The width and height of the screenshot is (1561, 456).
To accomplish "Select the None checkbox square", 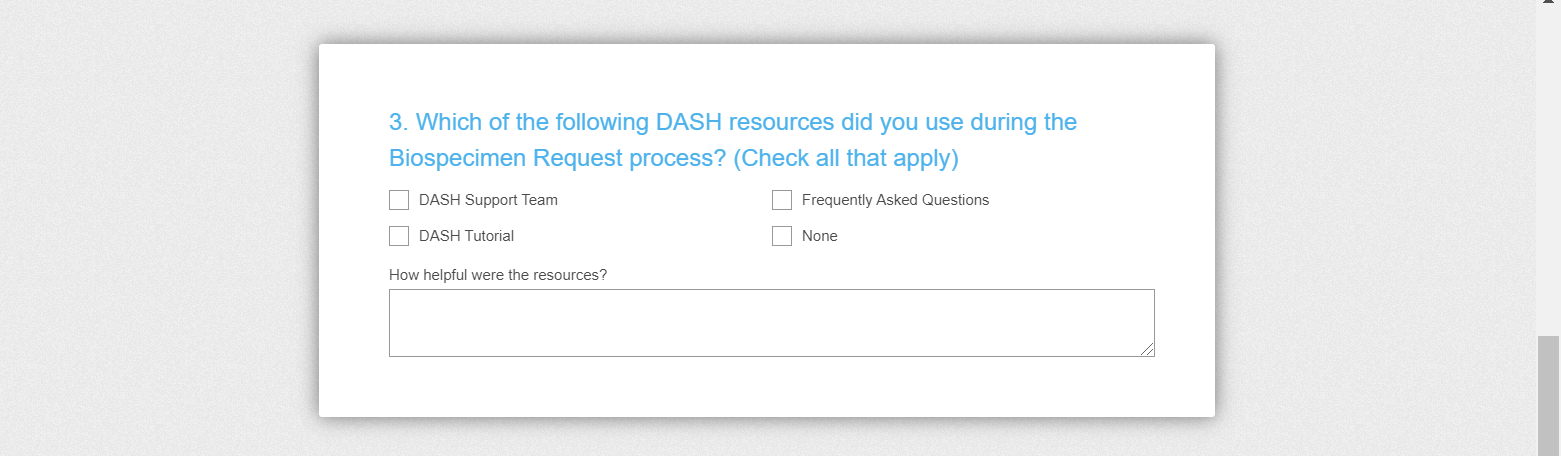I will (782, 236).
